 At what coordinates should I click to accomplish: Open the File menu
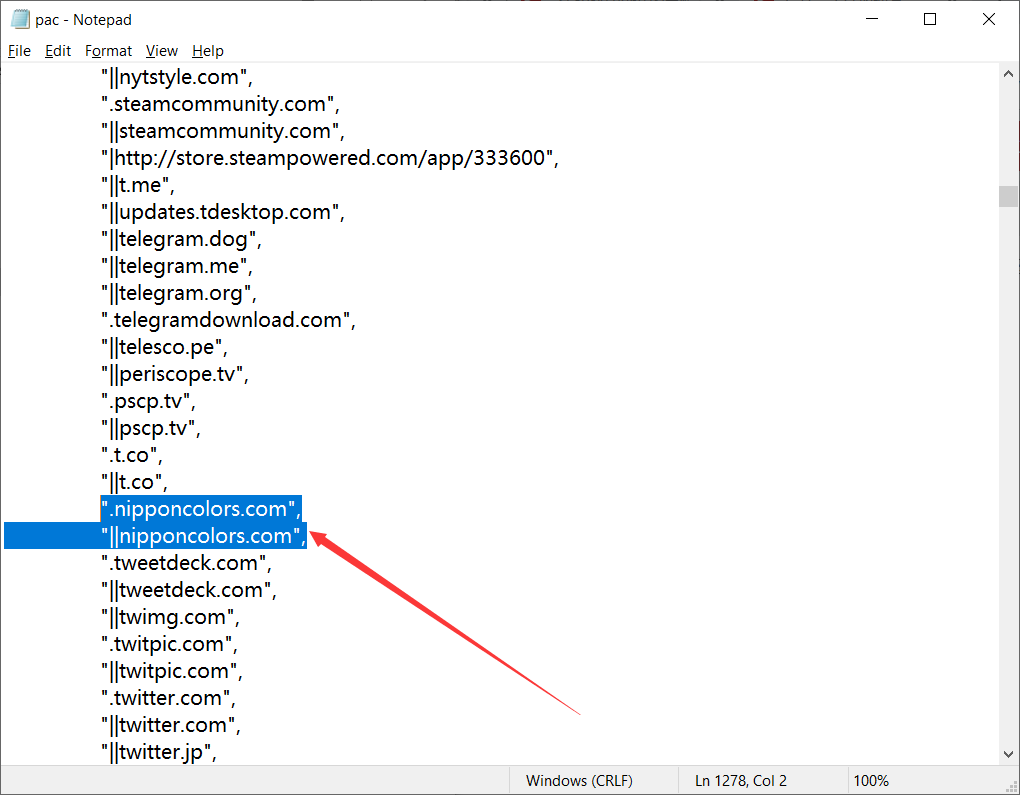coord(19,51)
